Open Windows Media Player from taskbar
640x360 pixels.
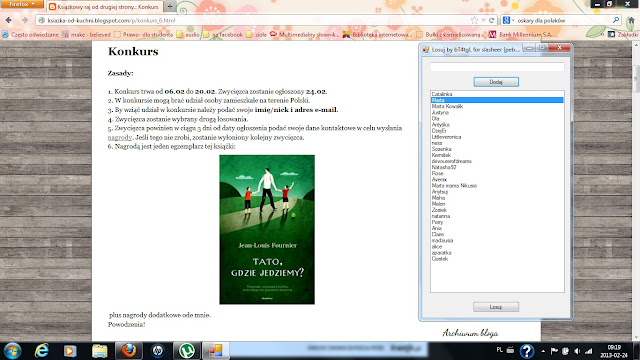pyautogui.click(x=70, y=351)
